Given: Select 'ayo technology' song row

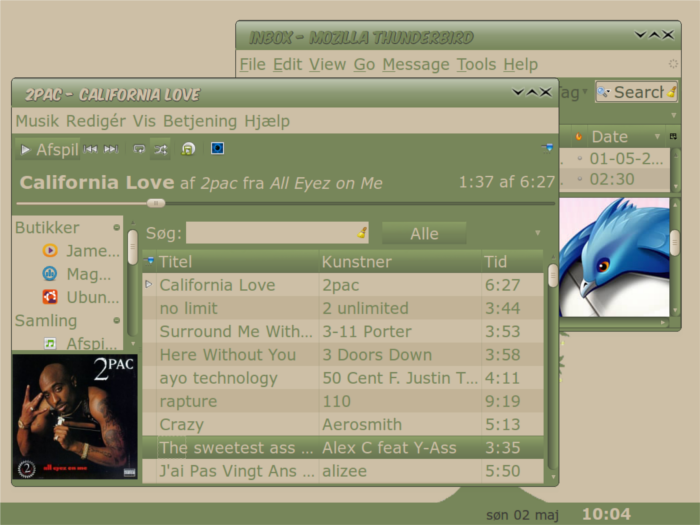Looking at the screenshot, I should tap(343, 378).
